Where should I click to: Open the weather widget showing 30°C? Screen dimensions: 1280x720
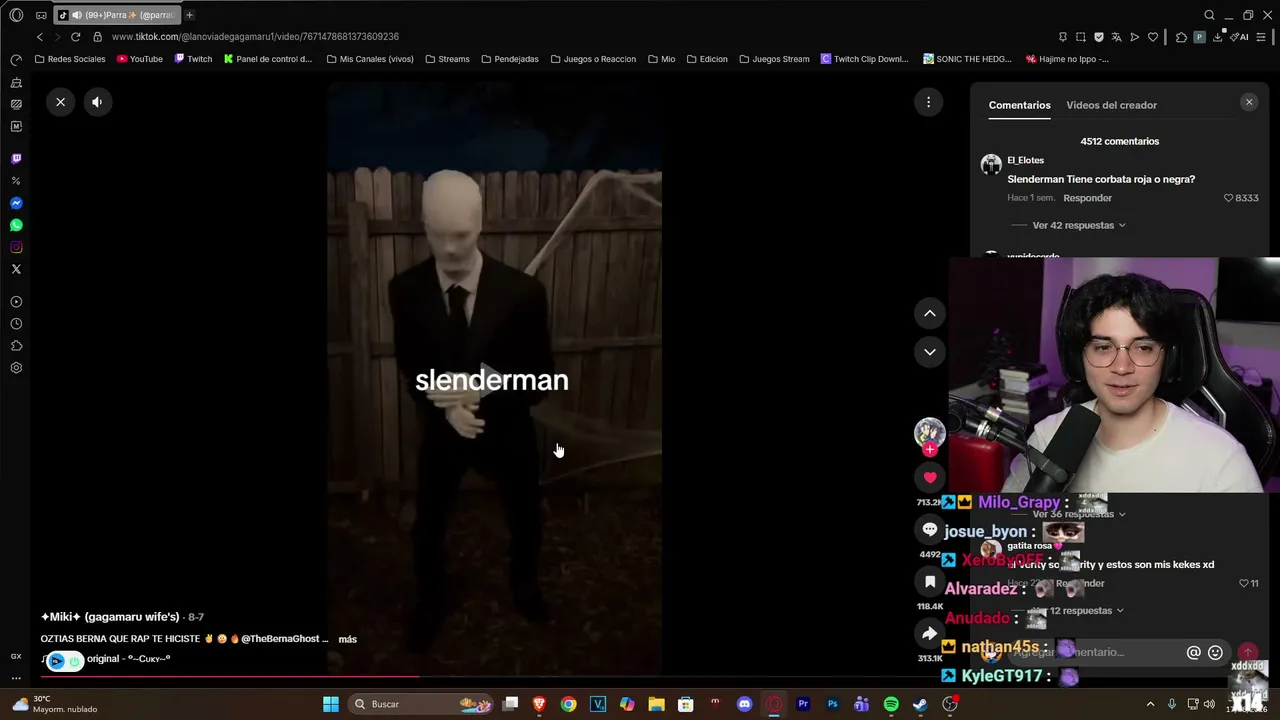(55, 704)
